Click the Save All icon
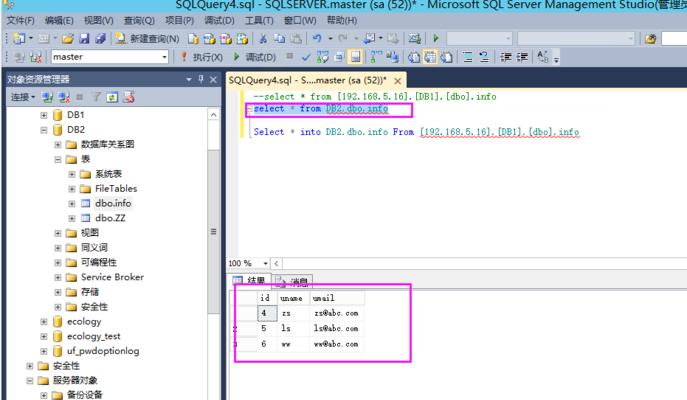The width and height of the screenshot is (687, 400). pos(100,39)
